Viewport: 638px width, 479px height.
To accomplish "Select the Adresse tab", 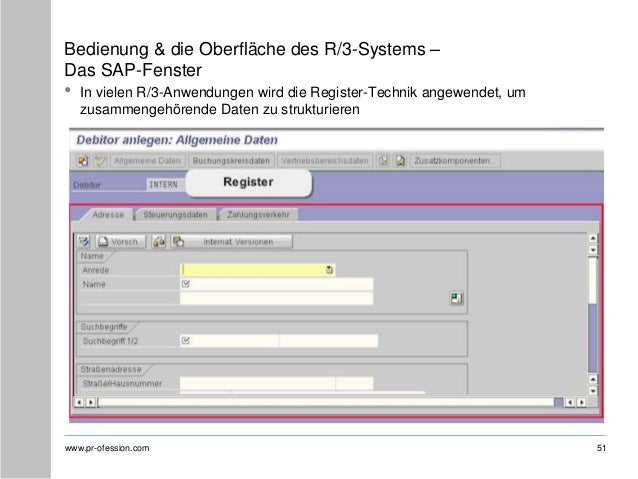I will 108,214.
